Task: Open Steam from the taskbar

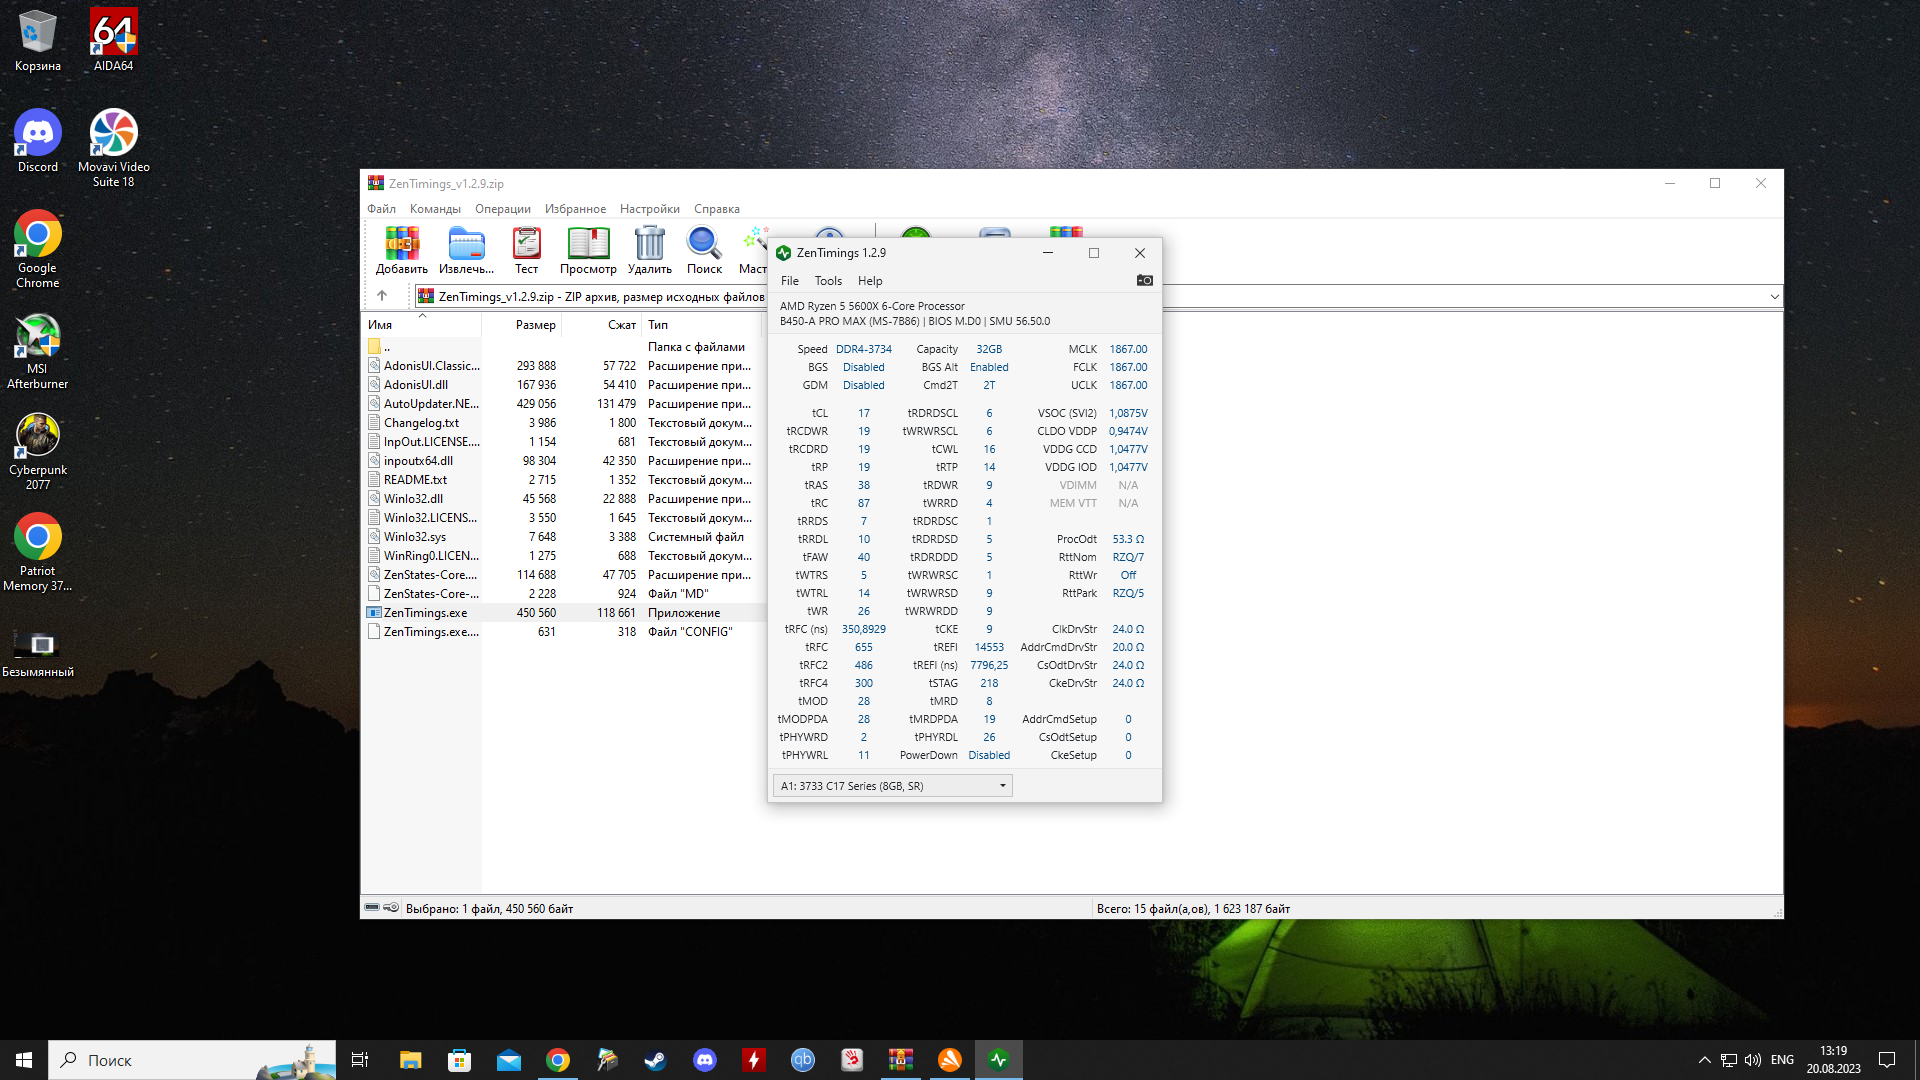Action: click(655, 1060)
